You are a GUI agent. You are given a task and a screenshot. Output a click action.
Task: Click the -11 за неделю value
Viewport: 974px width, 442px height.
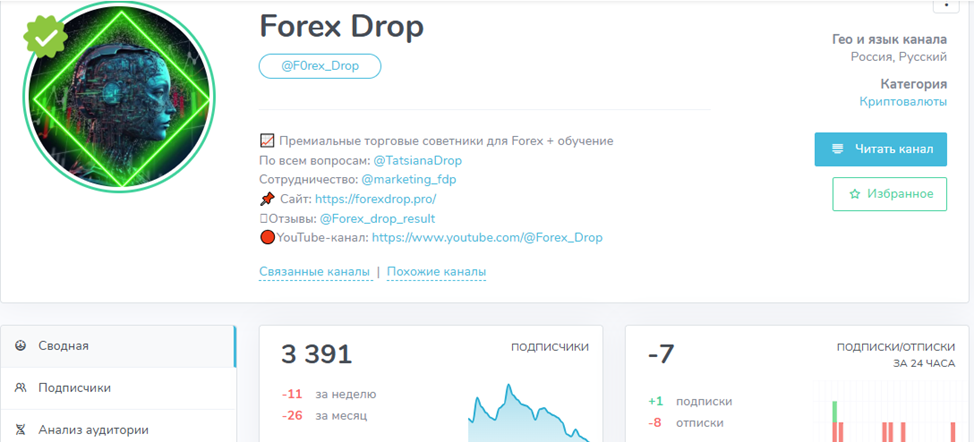point(292,394)
